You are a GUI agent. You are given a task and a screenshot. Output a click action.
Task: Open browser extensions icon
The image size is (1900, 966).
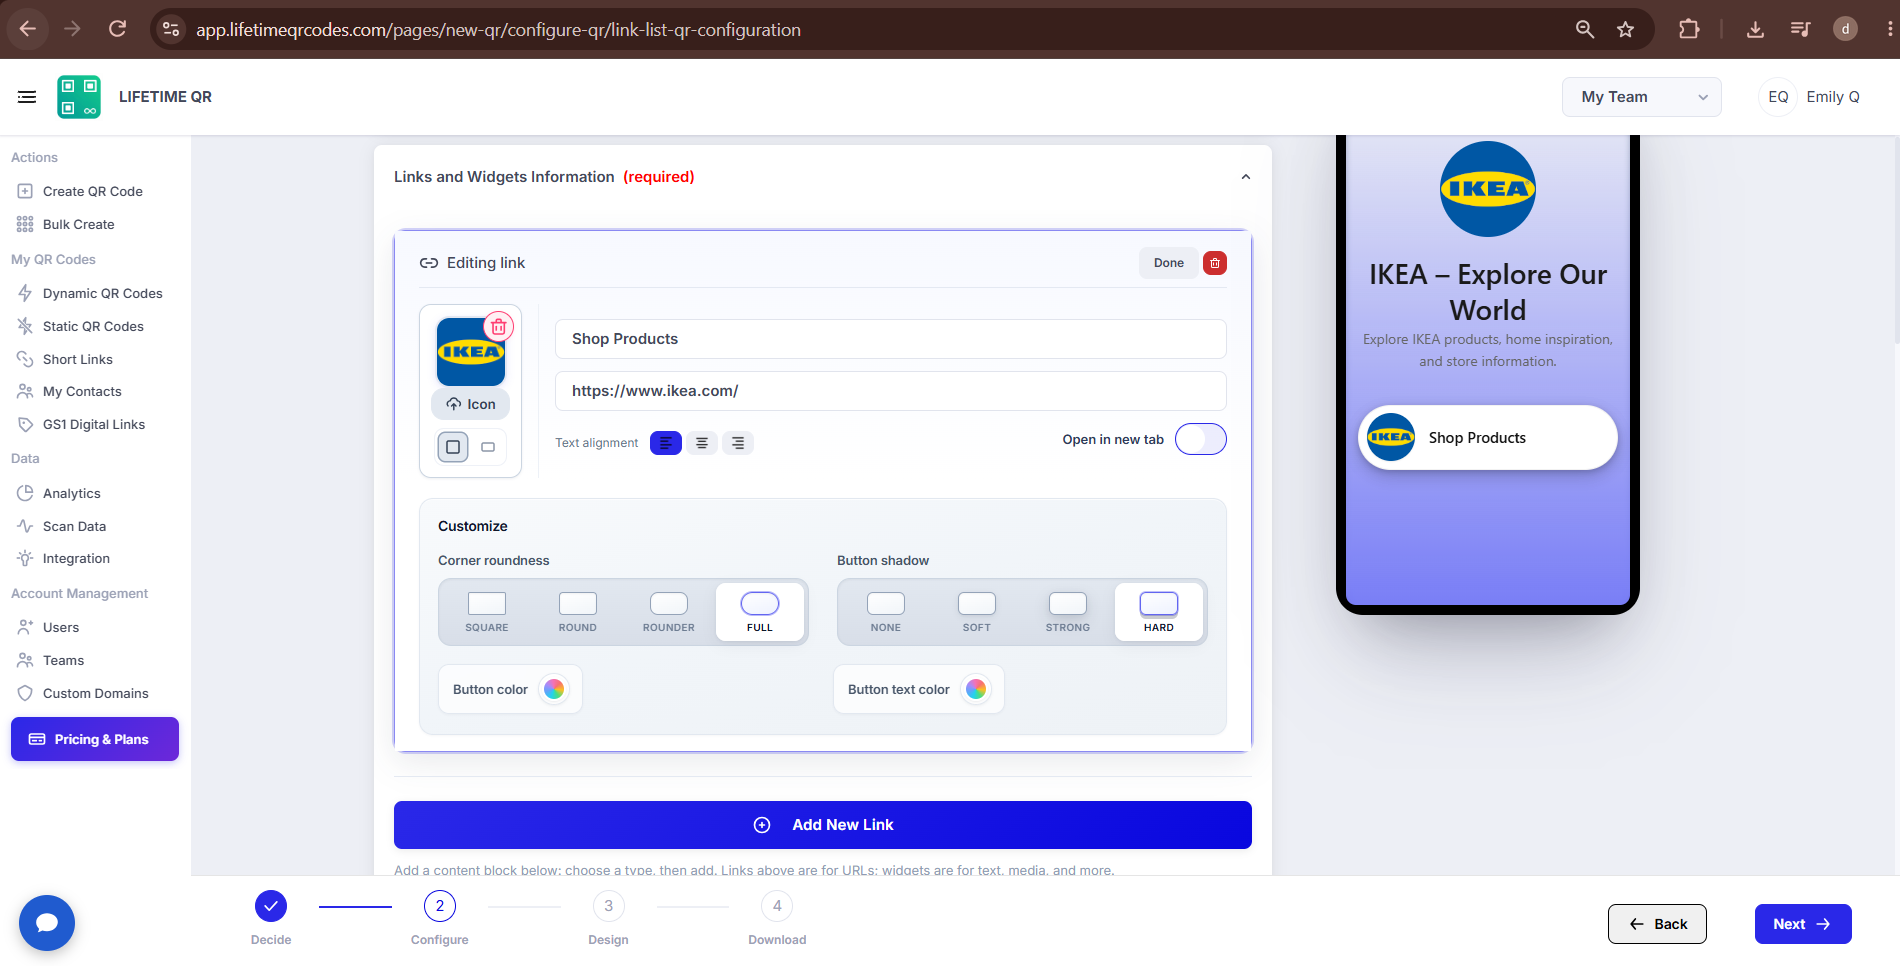pyautogui.click(x=1689, y=29)
